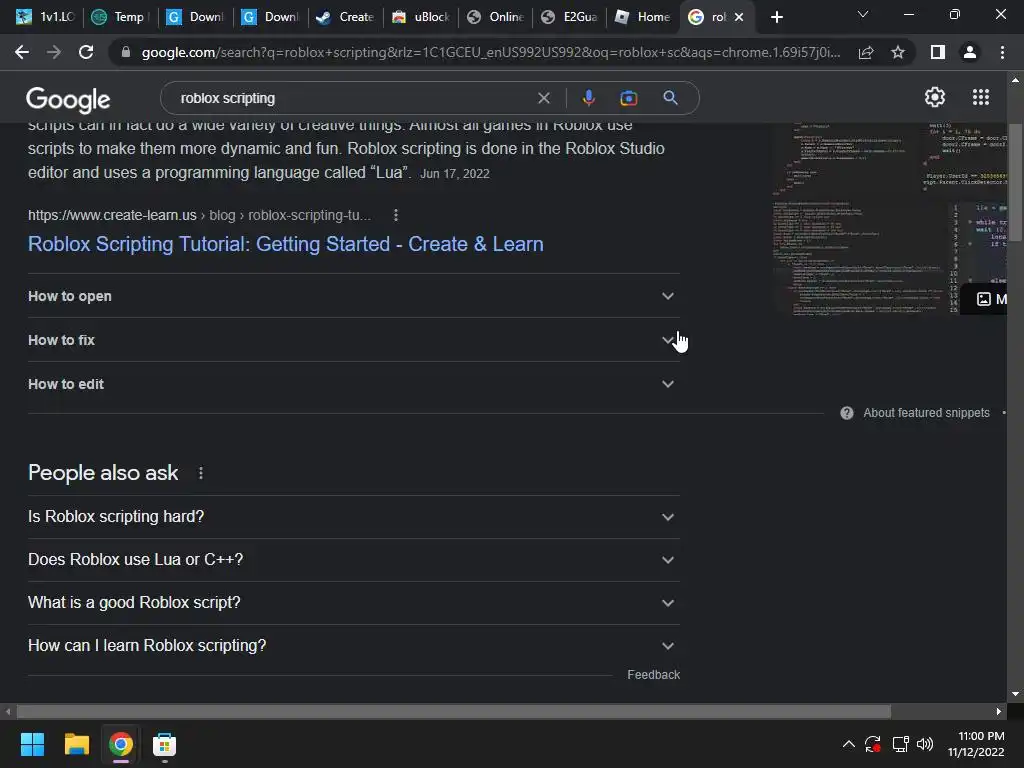Open Microsoft Store from taskbar
The image size is (1024, 768).
[165, 744]
